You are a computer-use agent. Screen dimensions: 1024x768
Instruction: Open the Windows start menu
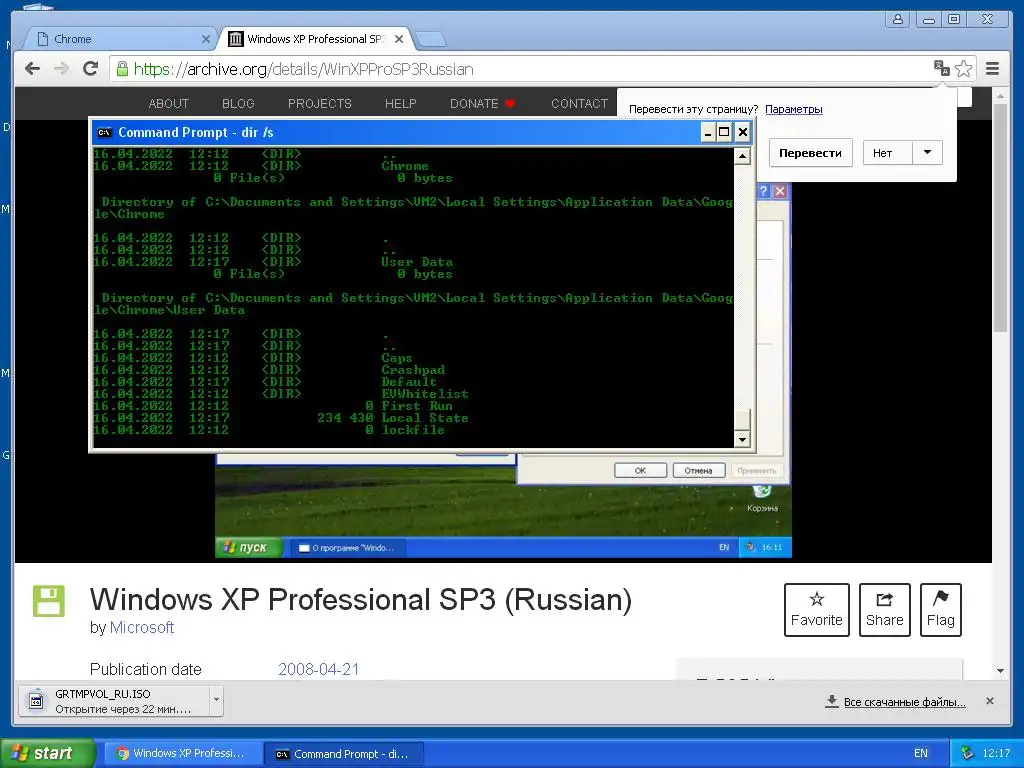[x=47, y=753]
